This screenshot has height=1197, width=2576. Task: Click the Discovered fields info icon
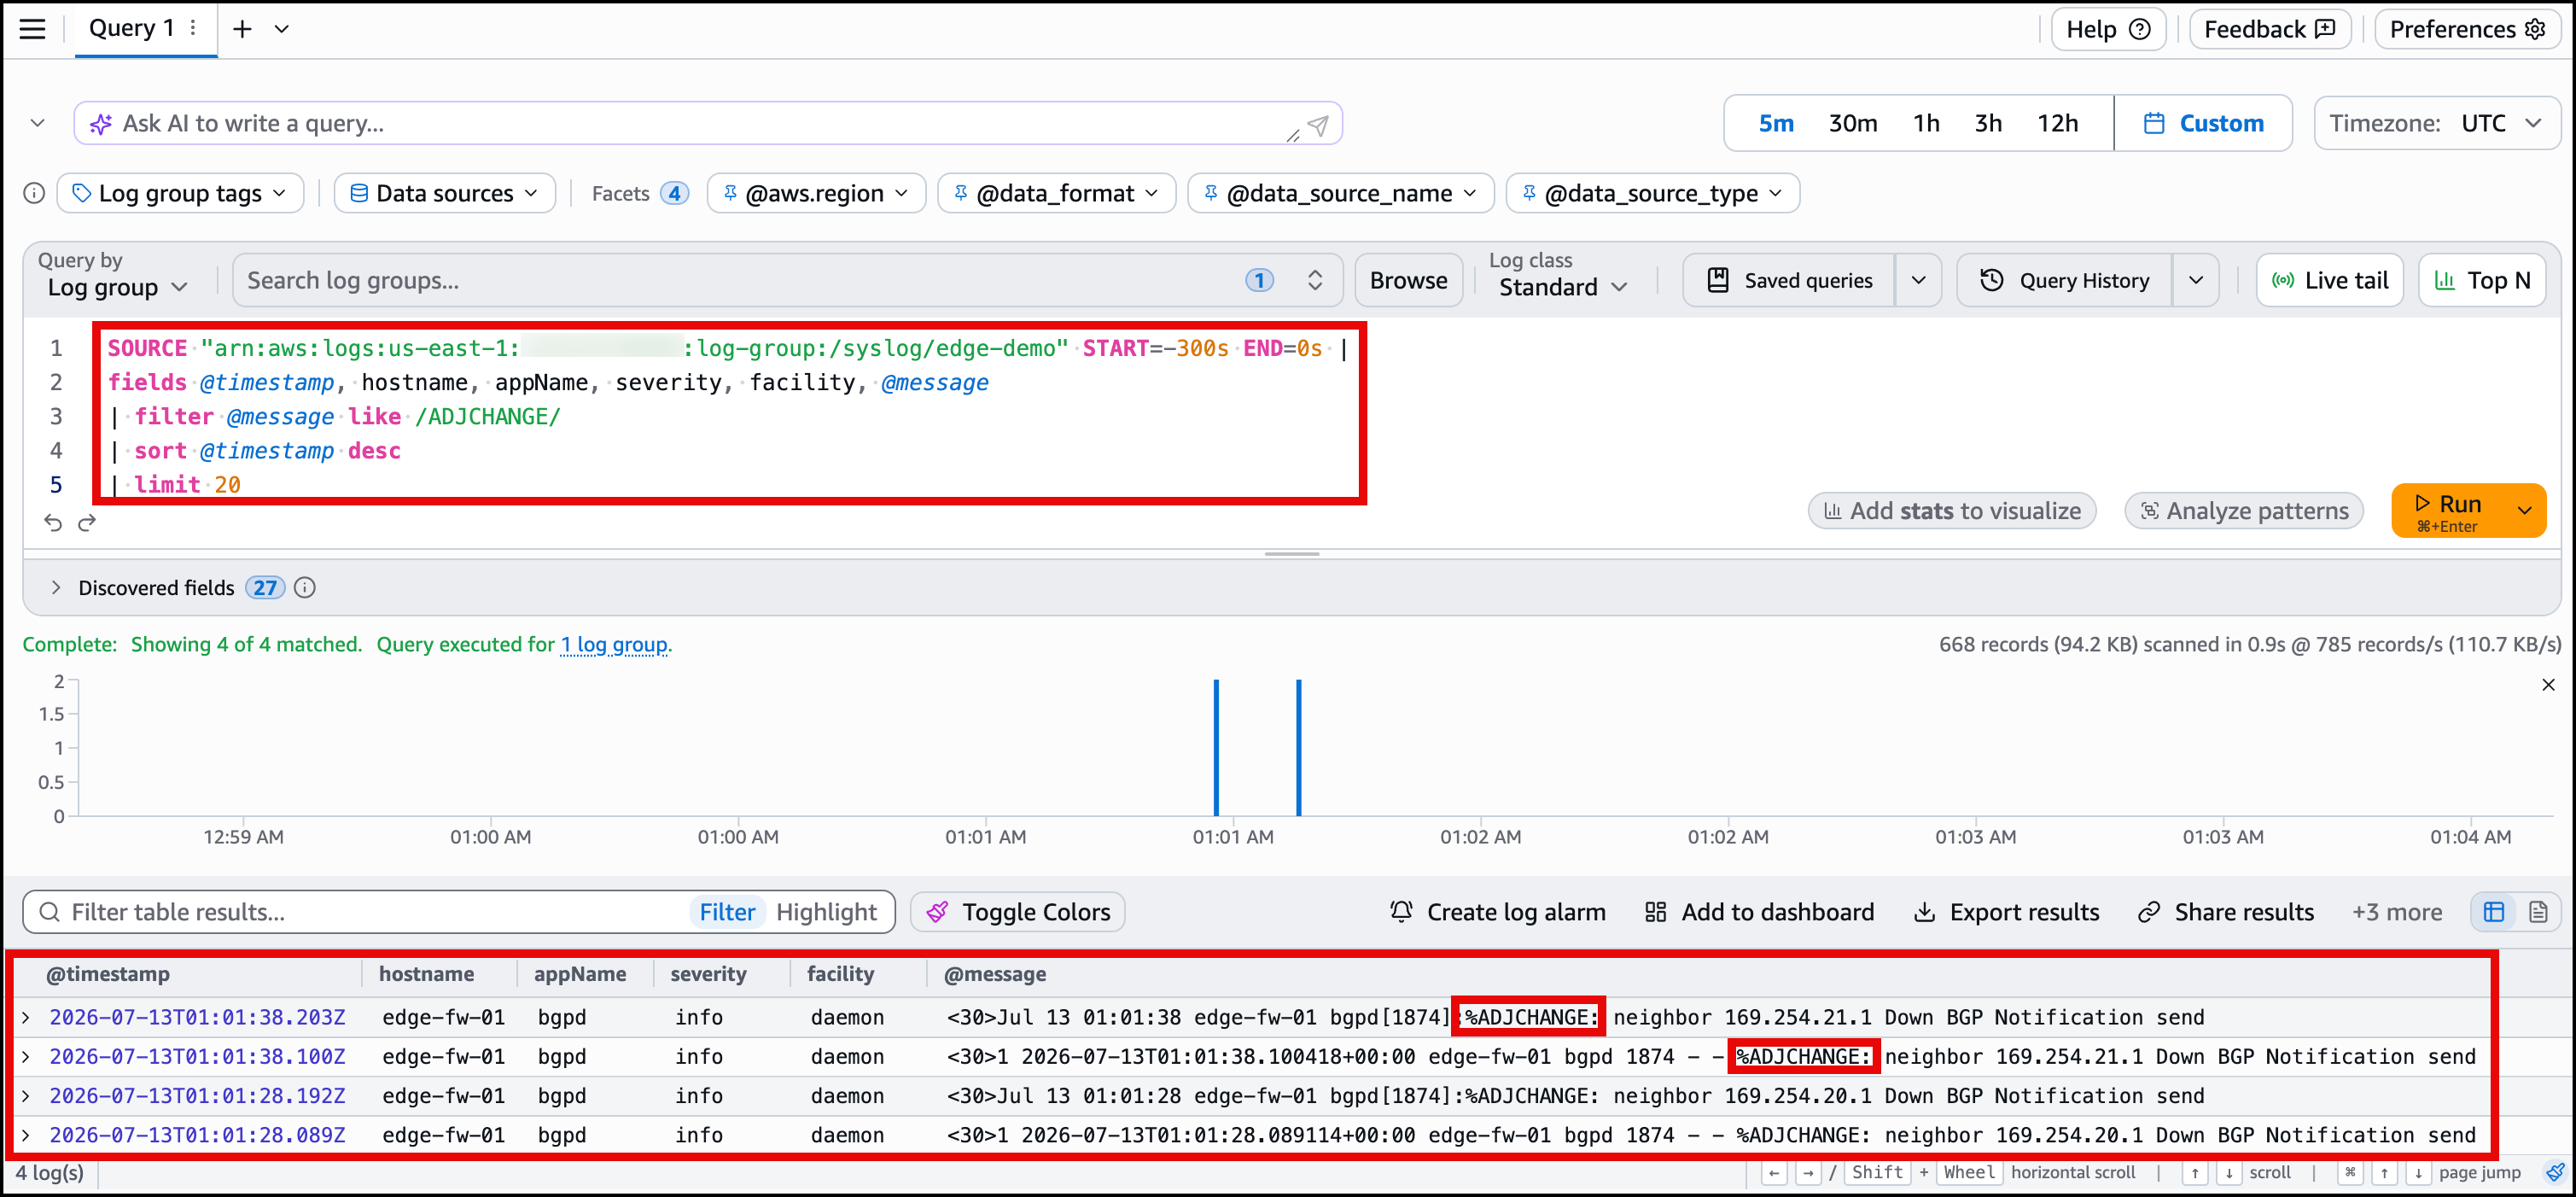coord(305,588)
